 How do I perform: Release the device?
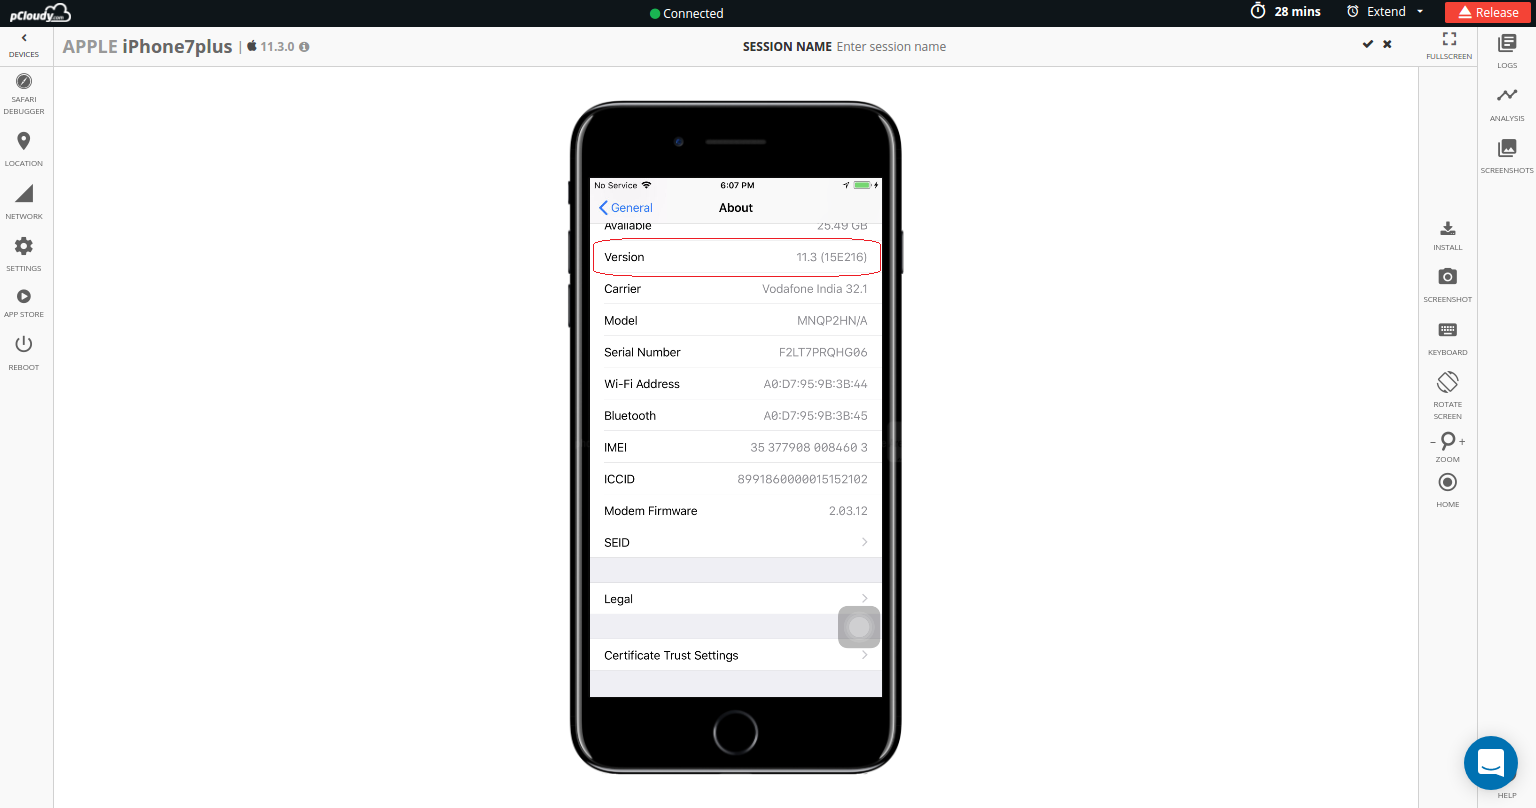[x=1488, y=12]
